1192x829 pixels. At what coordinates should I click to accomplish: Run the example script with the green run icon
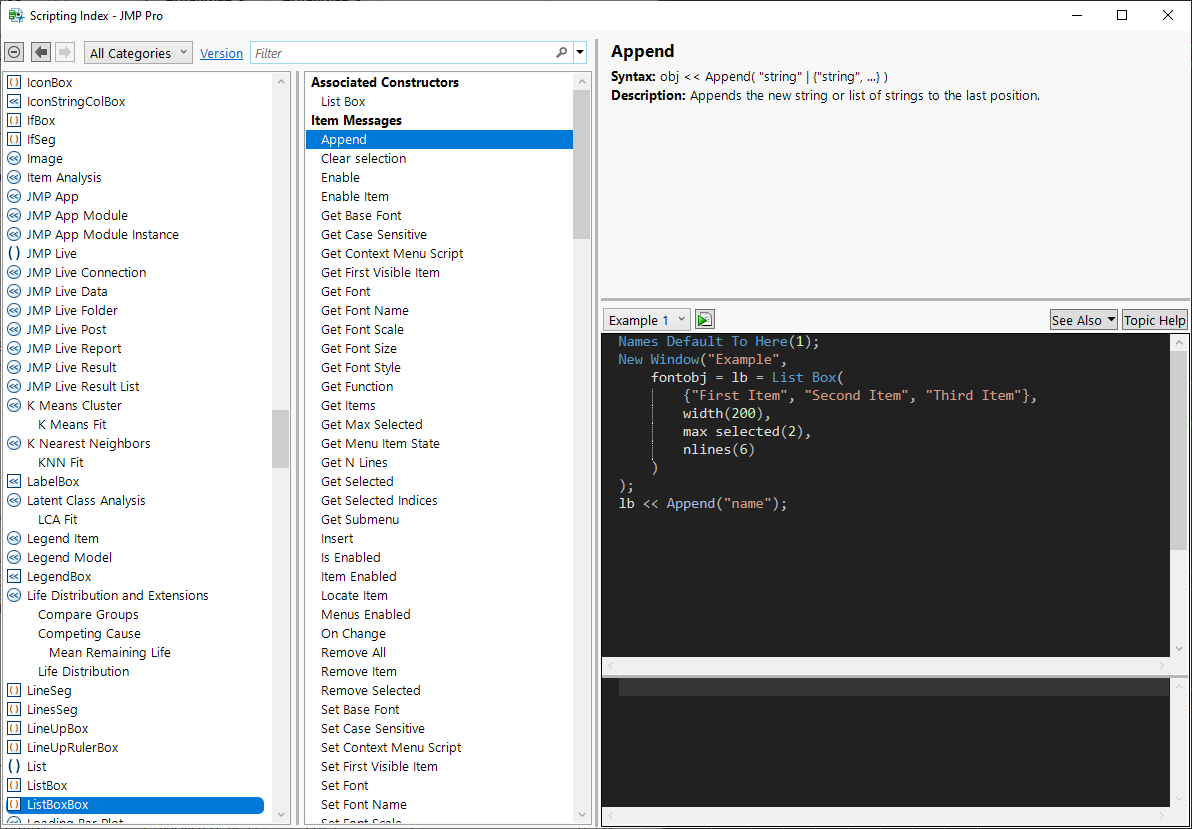[x=704, y=319]
